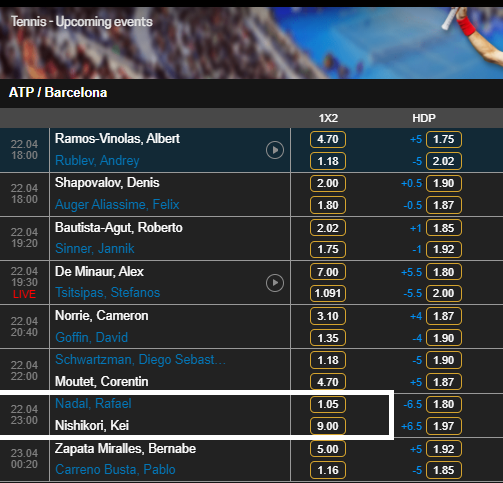
Task: Open Rublev, Andrey player link
Action: click(x=97, y=161)
